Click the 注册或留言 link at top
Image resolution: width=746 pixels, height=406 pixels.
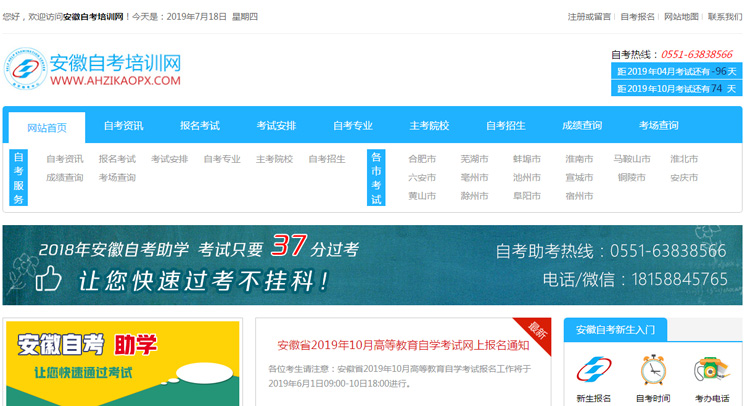pyautogui.click(x=589, y=17)
